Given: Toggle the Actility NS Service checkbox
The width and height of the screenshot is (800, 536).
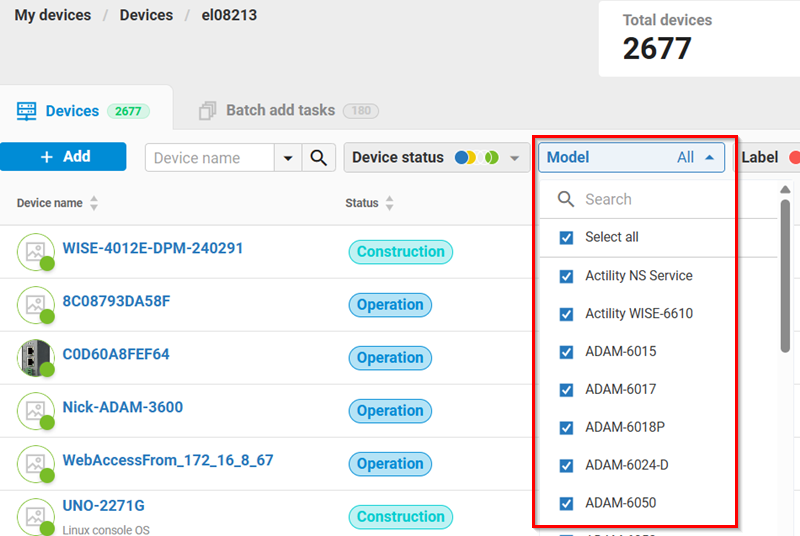Looking at the screenshot, I should pyautogui.click(x=567, y=276).
